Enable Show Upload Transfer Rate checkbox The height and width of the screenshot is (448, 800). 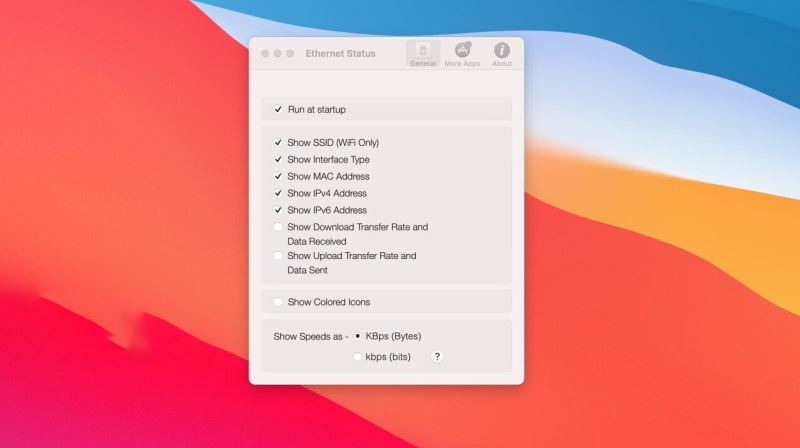pos(278,256)
